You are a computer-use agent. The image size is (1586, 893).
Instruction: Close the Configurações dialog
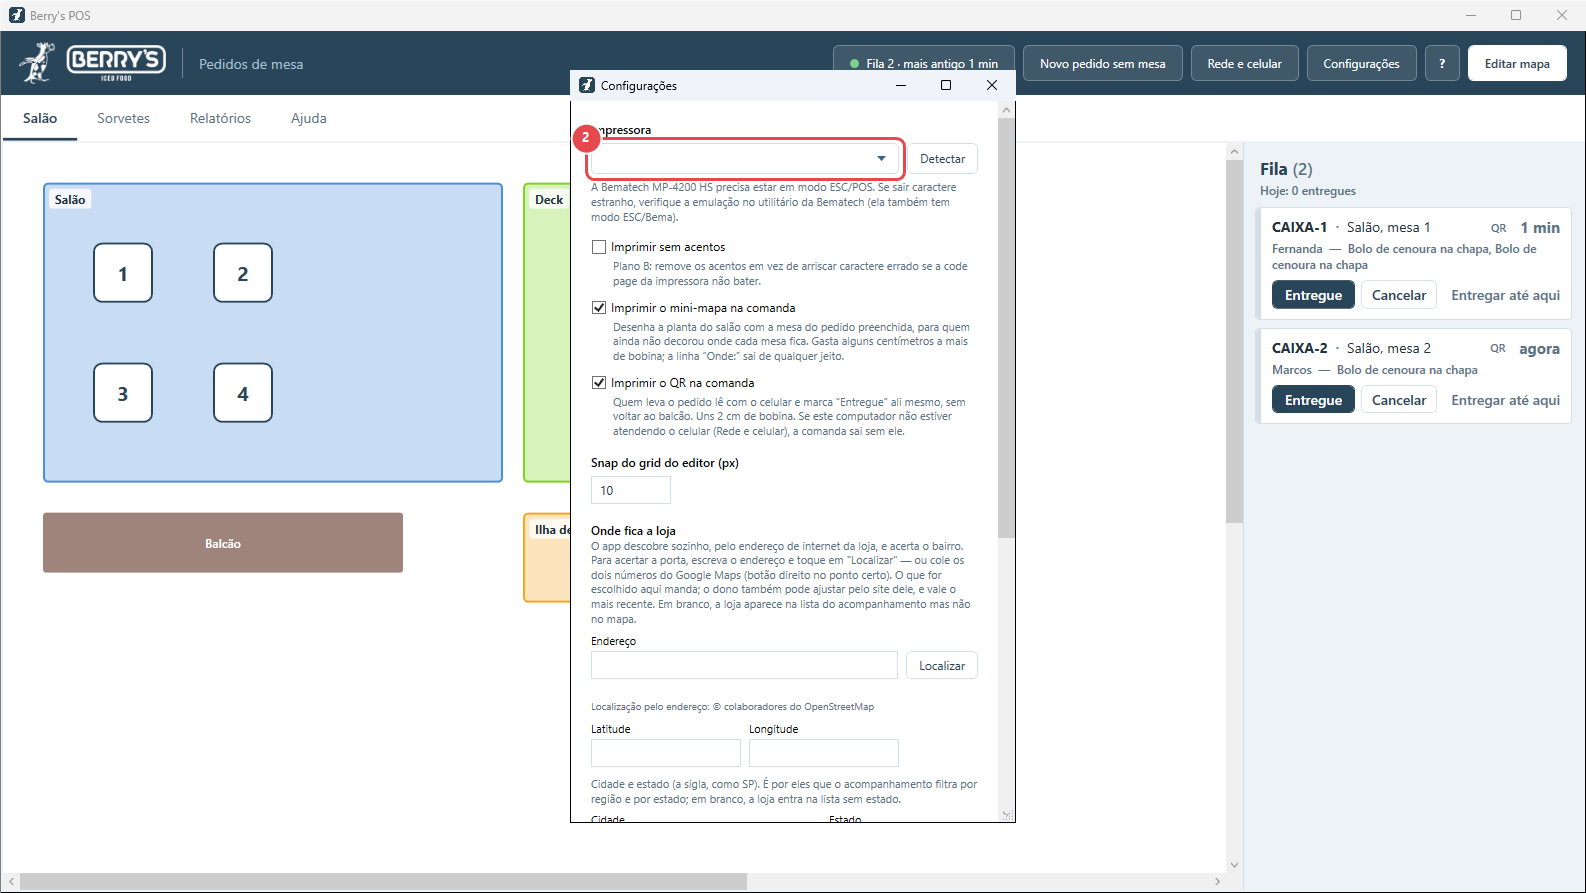pos(992,85)
